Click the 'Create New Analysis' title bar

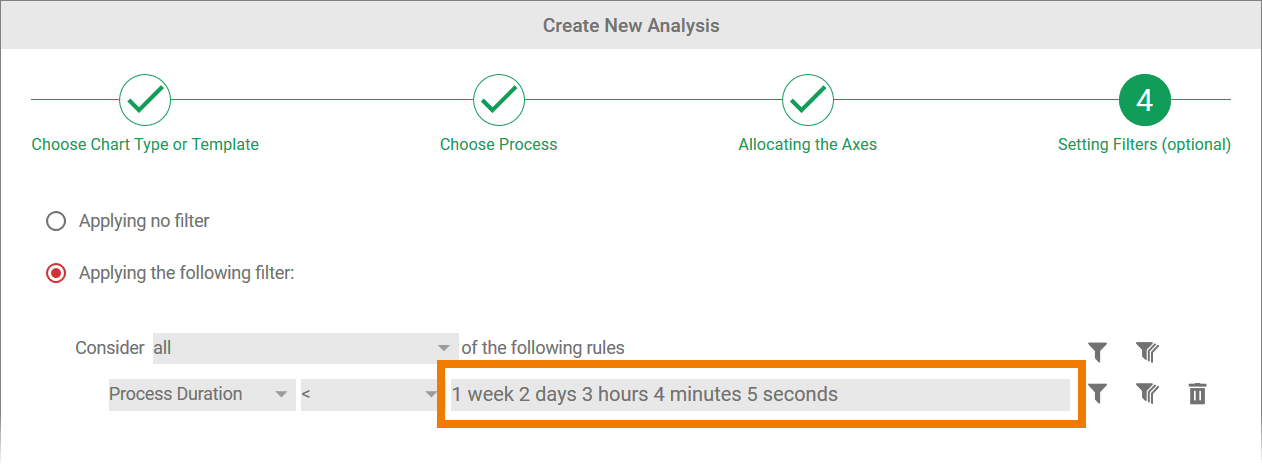(631, 25)
